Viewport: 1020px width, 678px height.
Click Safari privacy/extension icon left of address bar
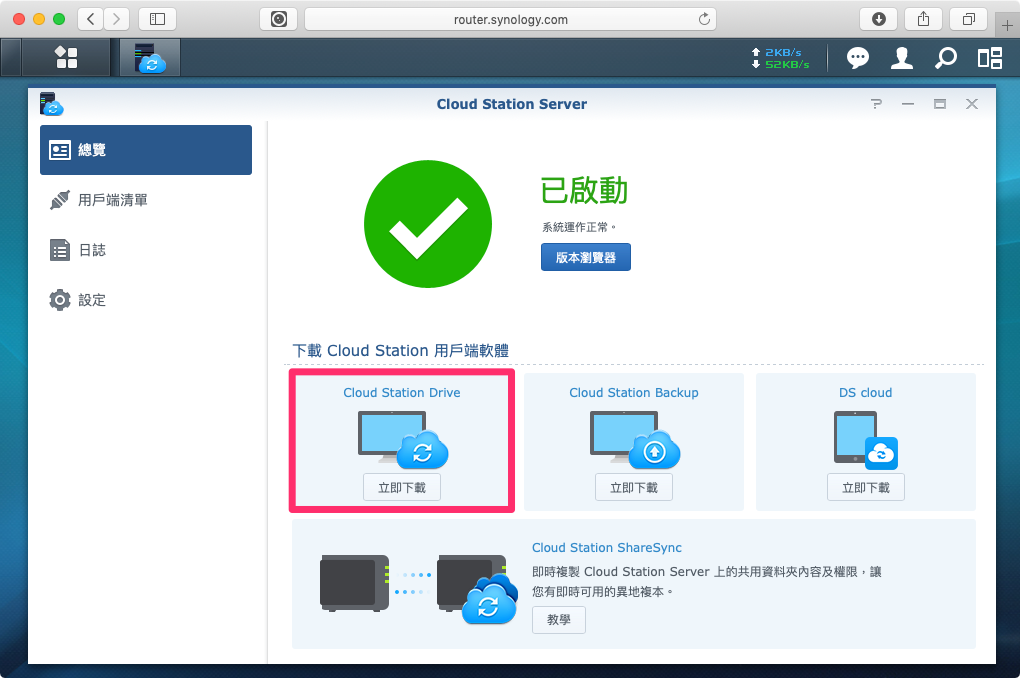coord(279,19)
